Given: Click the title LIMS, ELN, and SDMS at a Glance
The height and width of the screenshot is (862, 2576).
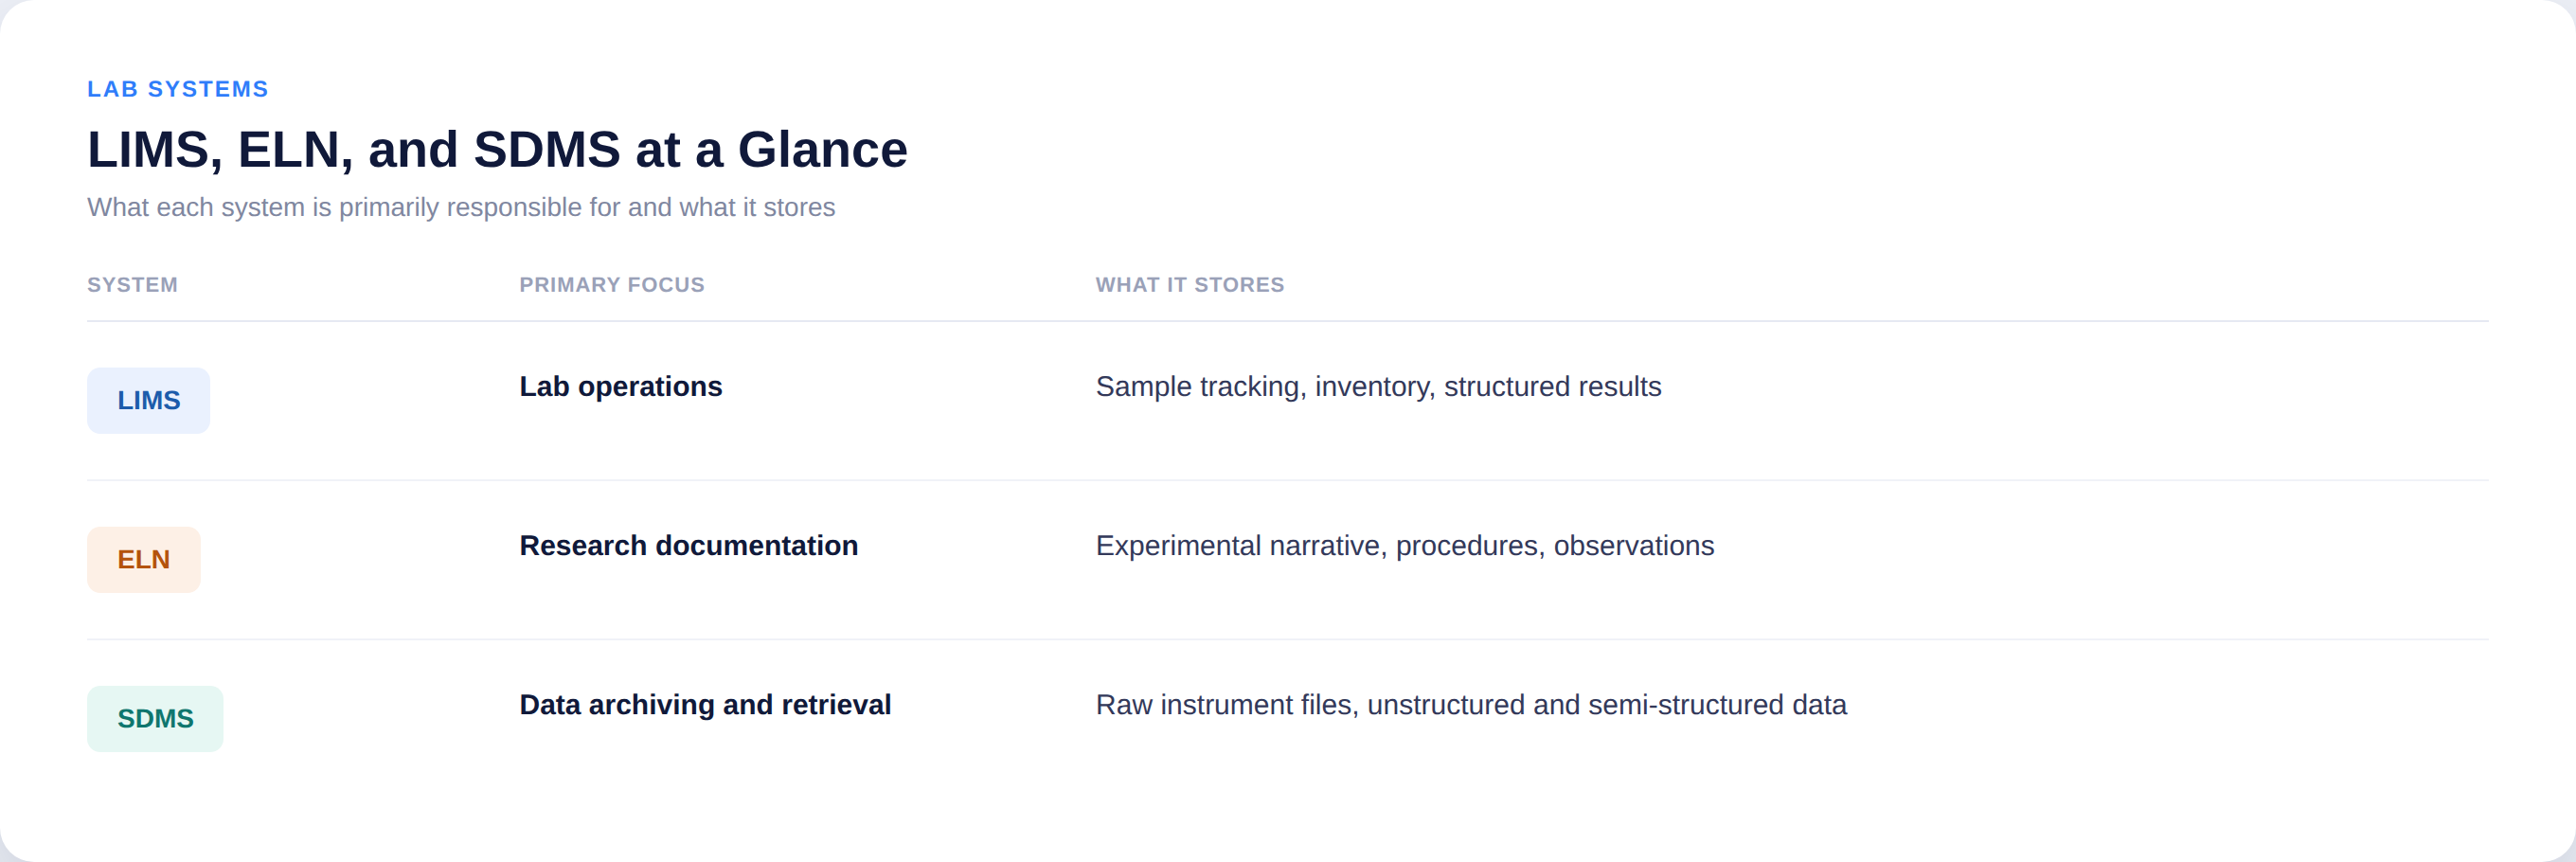Looking at the screenshot, I should [497, 150].
